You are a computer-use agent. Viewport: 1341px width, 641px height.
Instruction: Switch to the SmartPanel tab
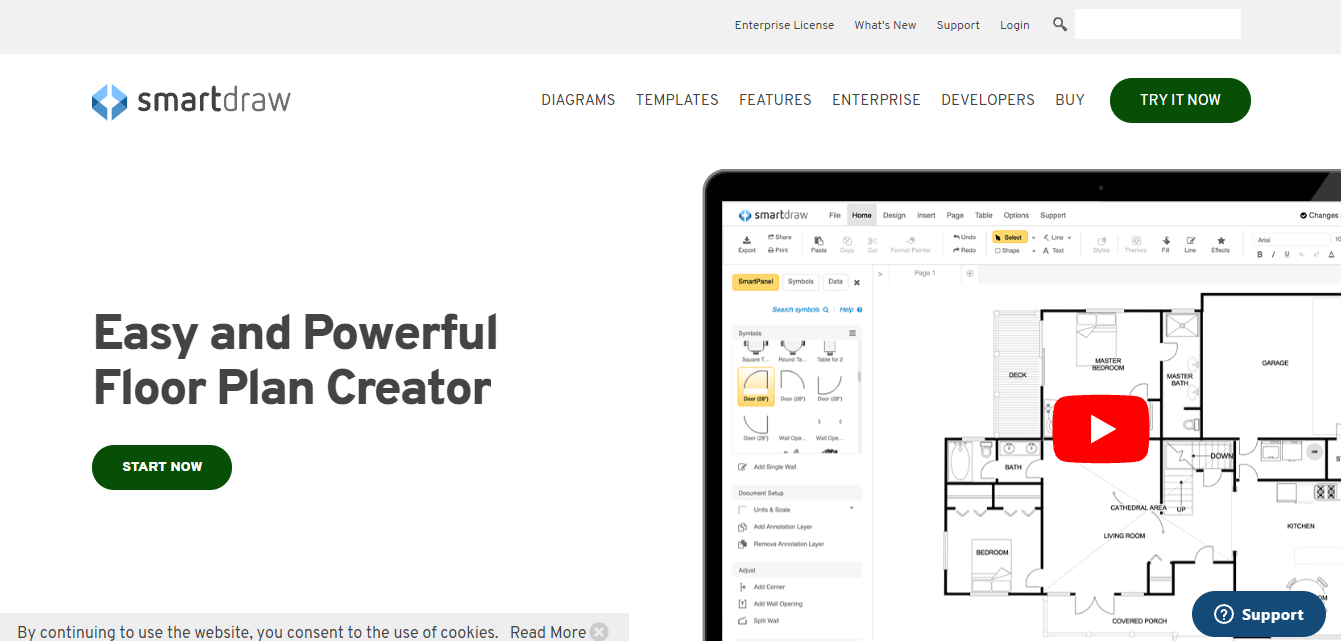click(755, 282)
